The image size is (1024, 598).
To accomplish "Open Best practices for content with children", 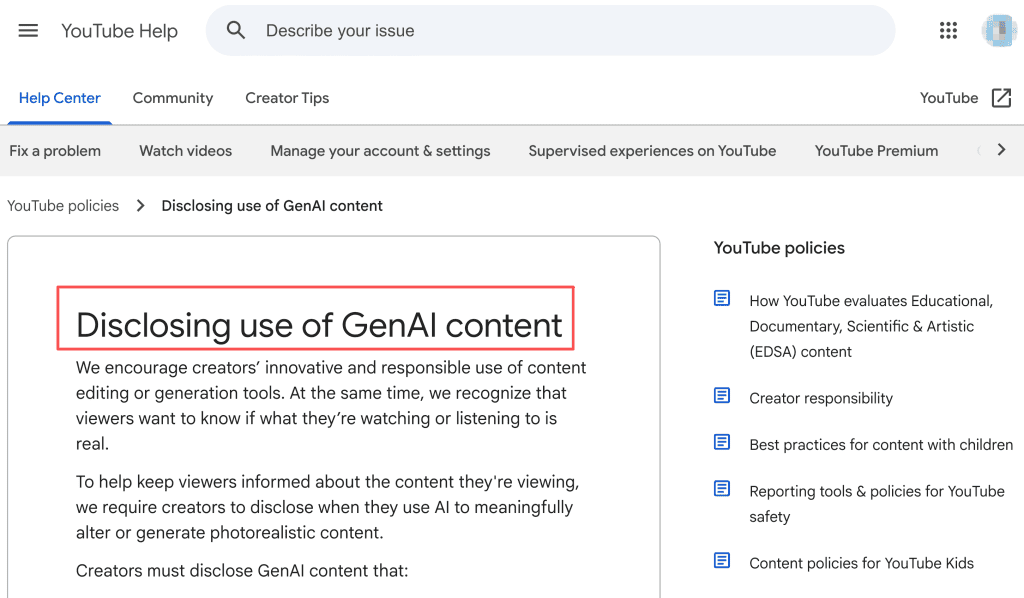I will (881, 445).
